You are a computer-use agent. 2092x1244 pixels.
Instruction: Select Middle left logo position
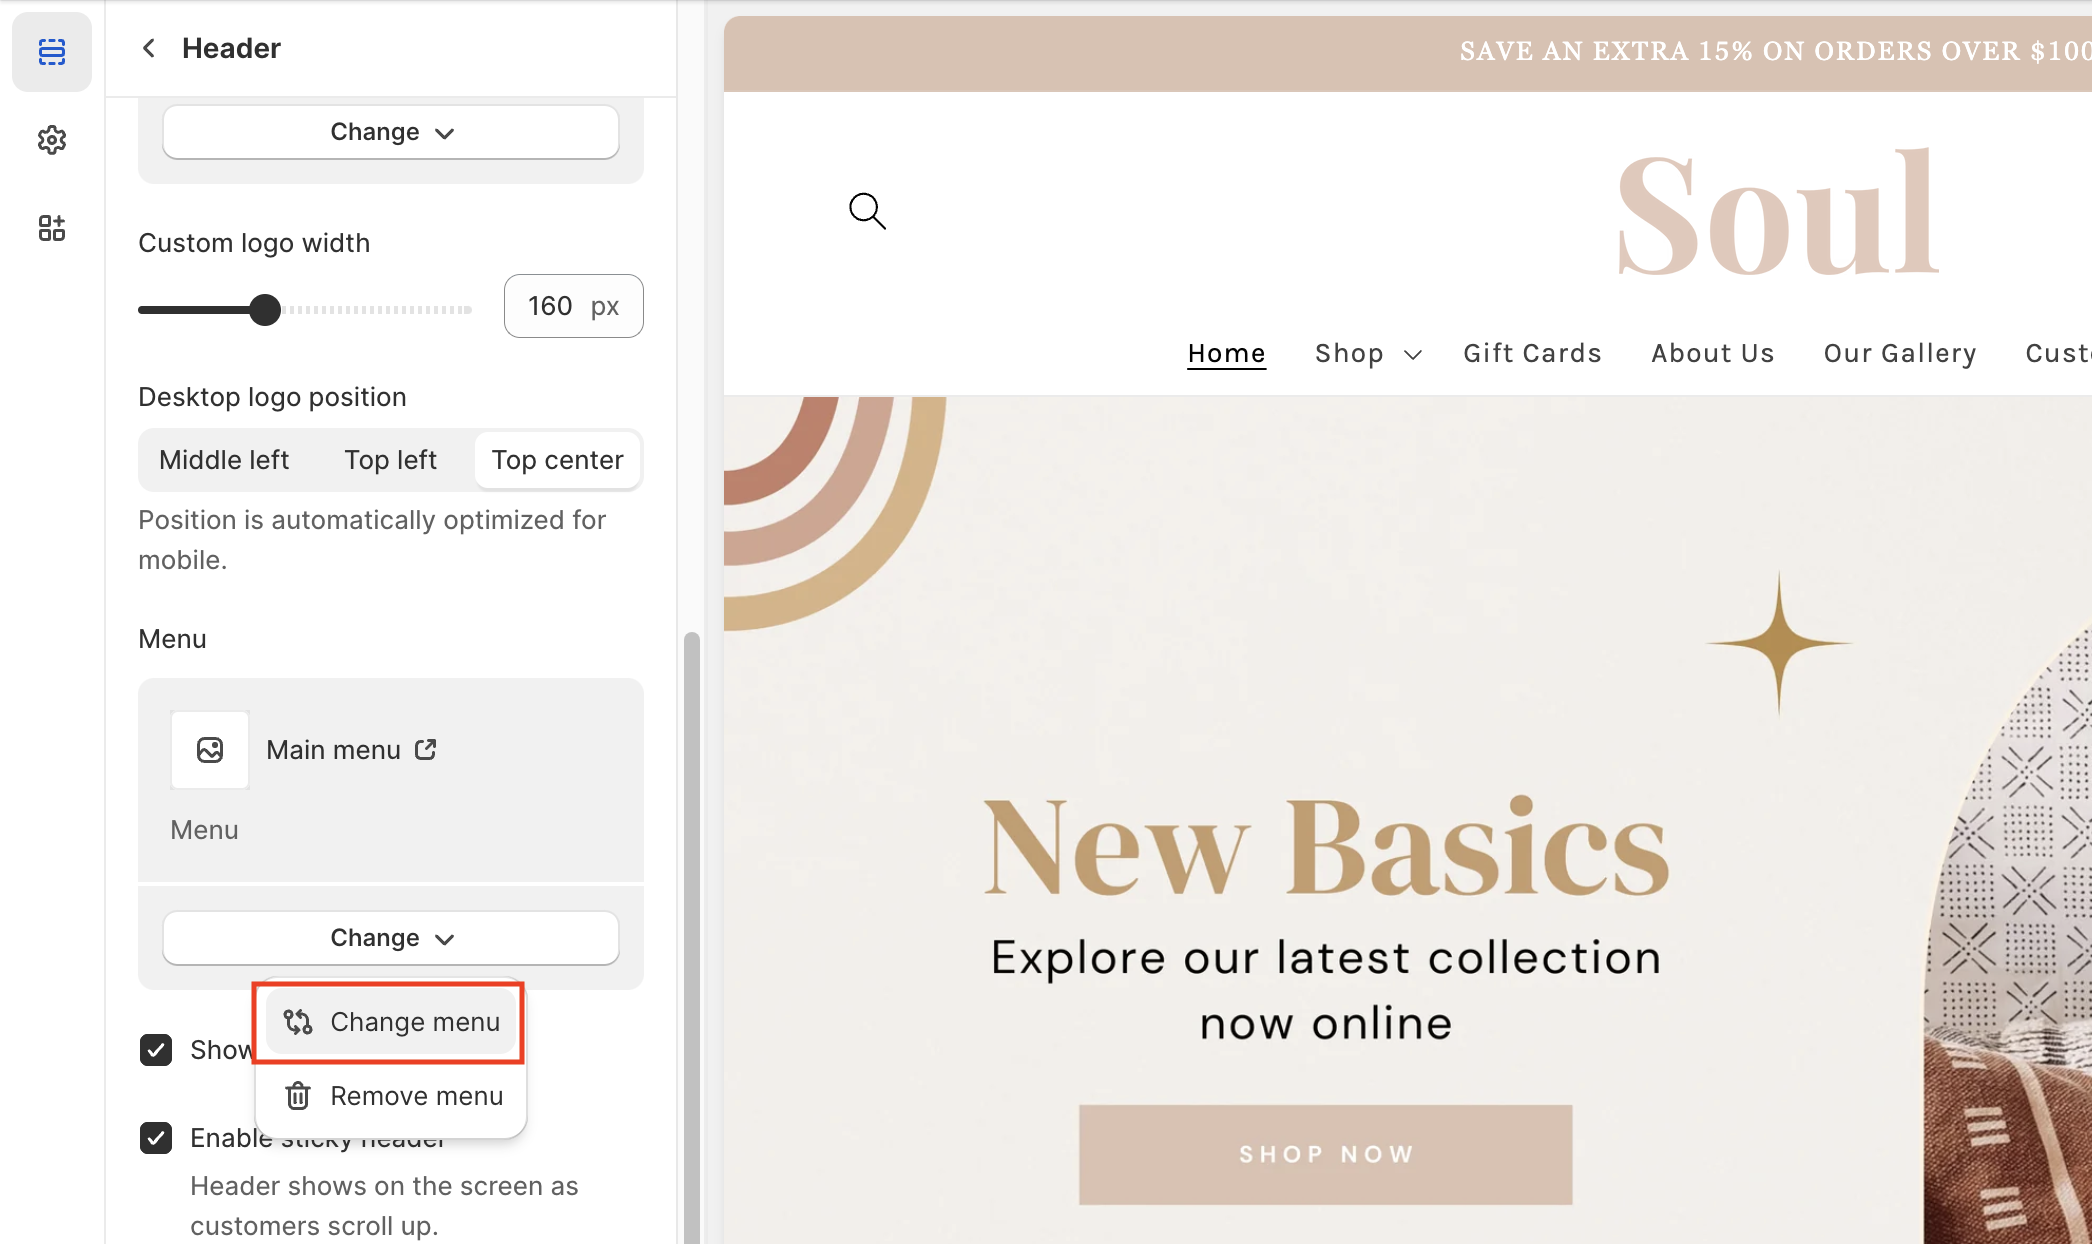[x=224, y=460]
